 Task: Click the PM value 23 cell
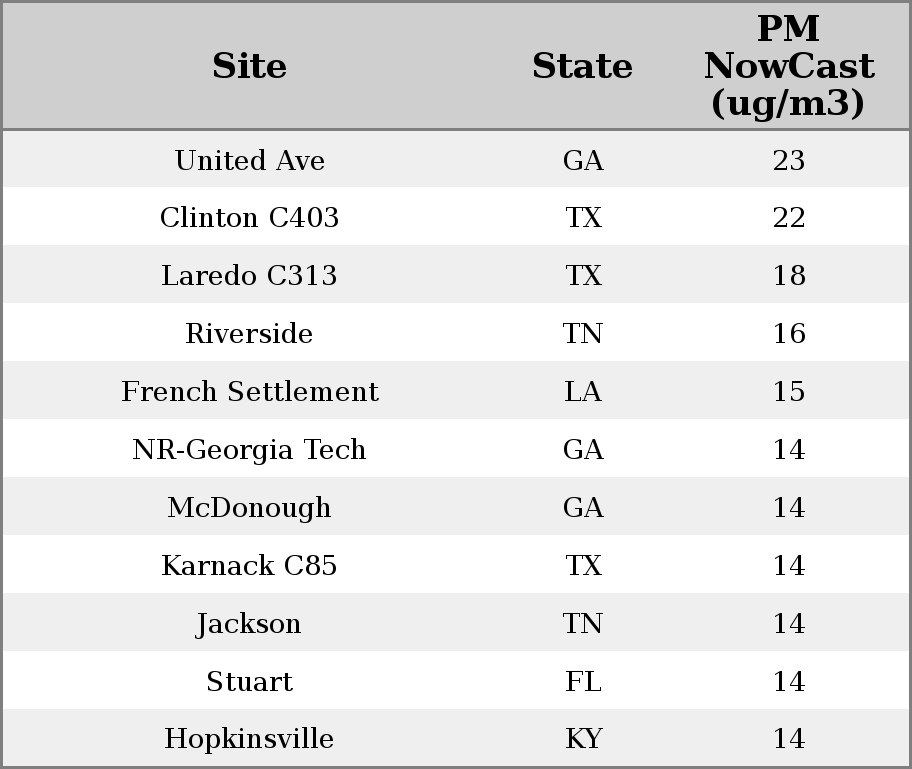[x=788, y=161]
